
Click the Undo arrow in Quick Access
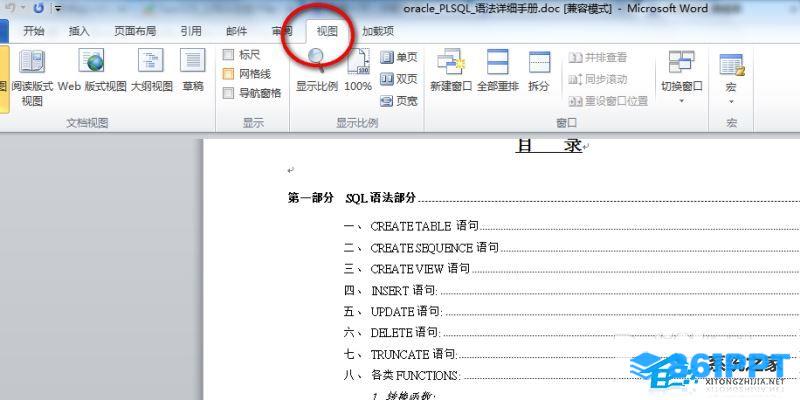click(x=11, y=8)
